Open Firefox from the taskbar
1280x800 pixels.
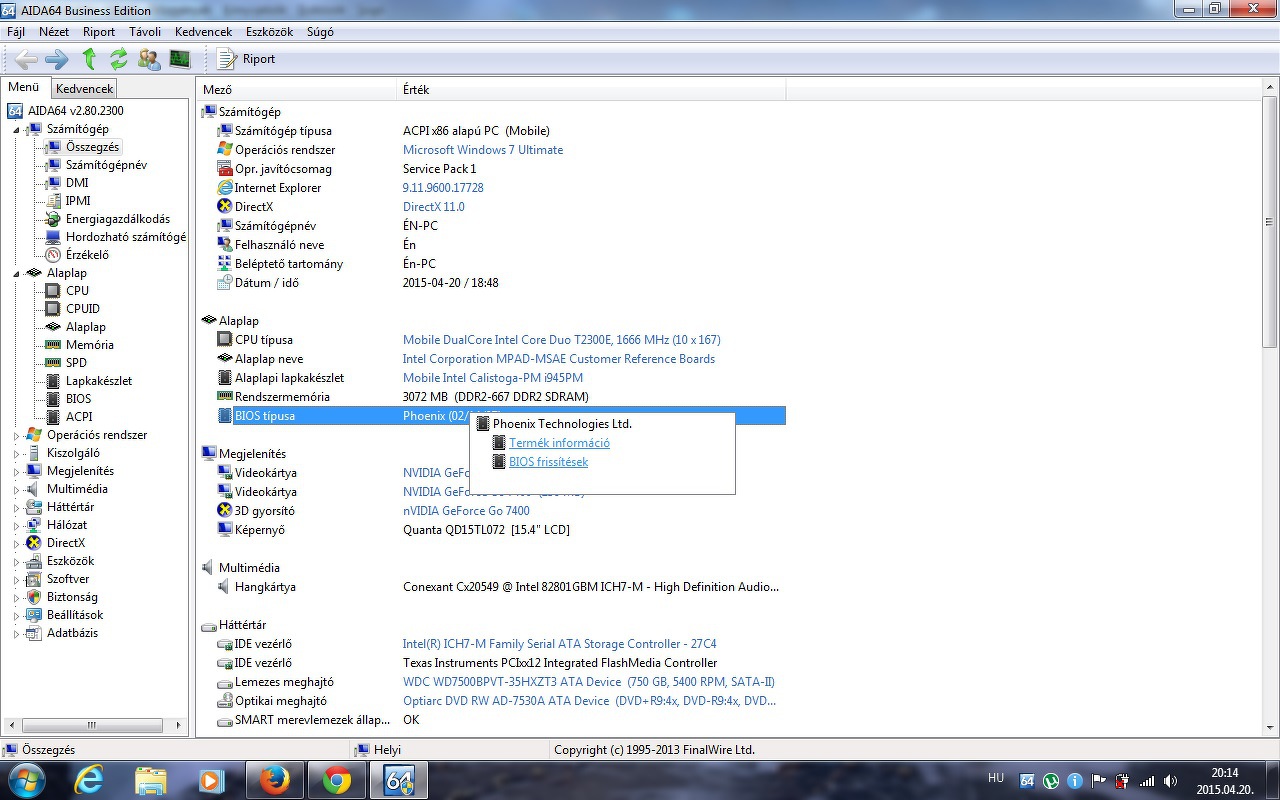pyautogui.click(x=274, y=780)
